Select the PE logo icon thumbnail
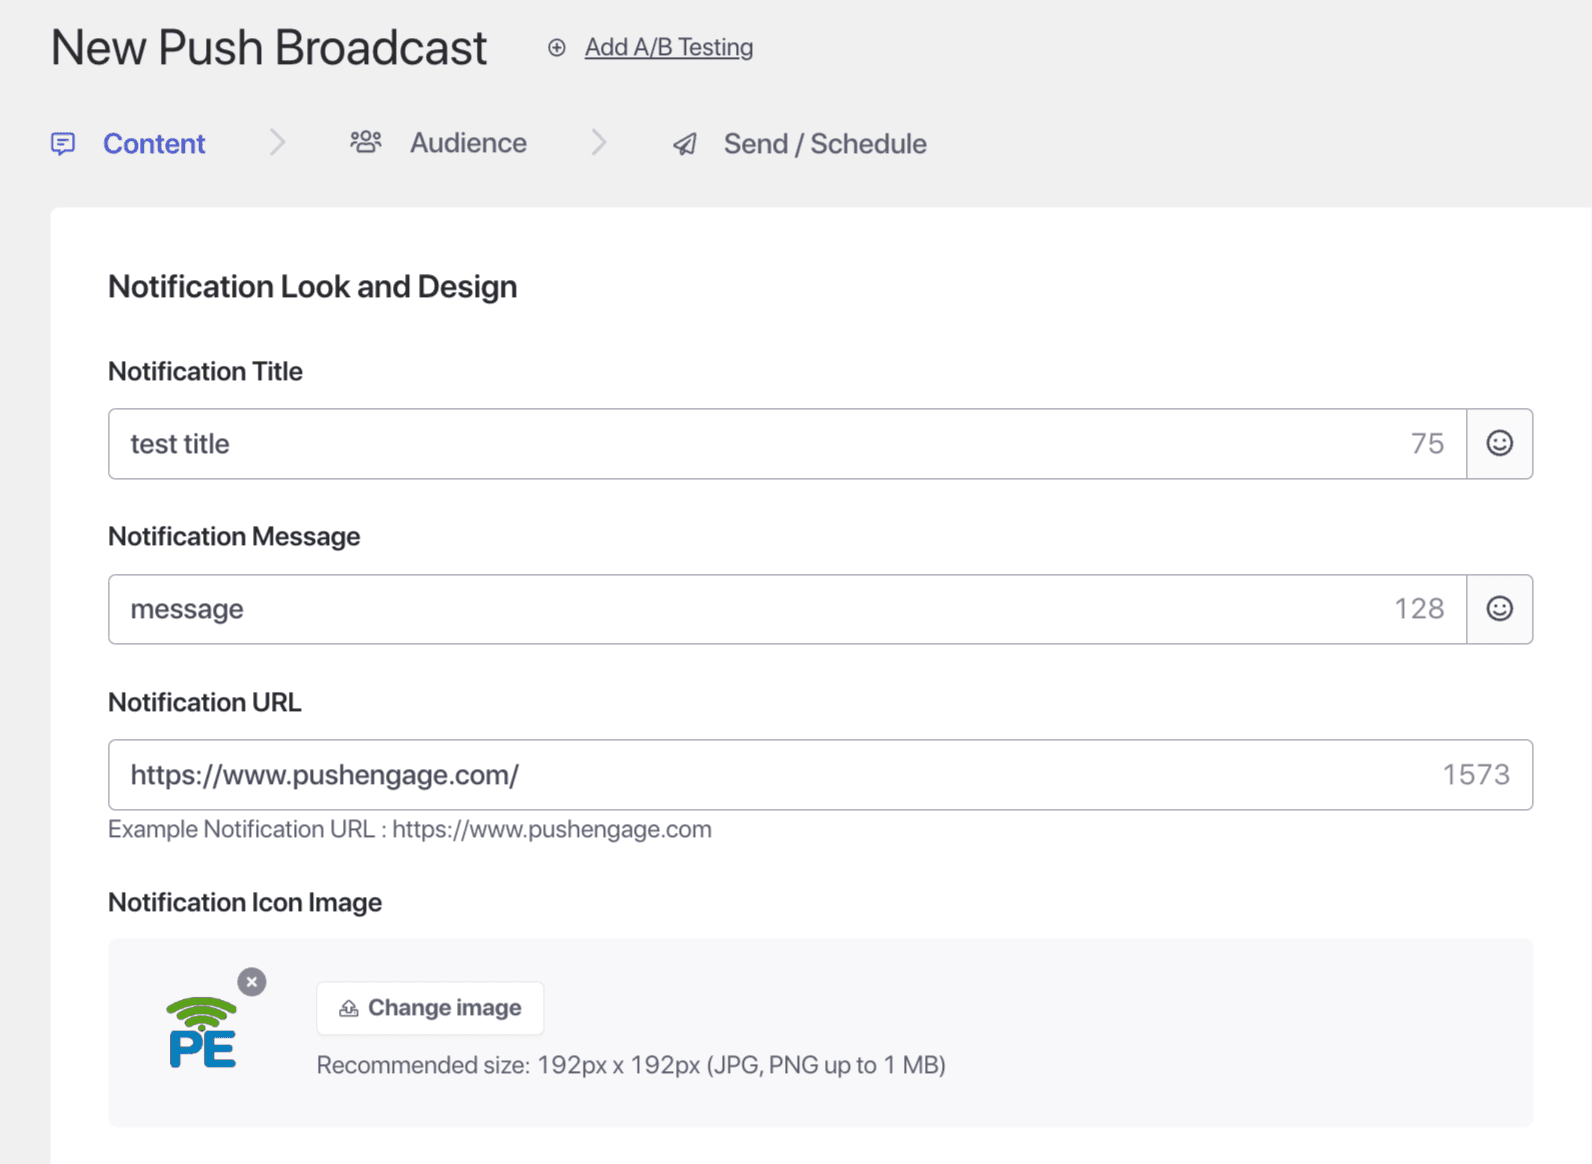The width and height of the screenshot is (1592, 1164). pos(202,1034)
